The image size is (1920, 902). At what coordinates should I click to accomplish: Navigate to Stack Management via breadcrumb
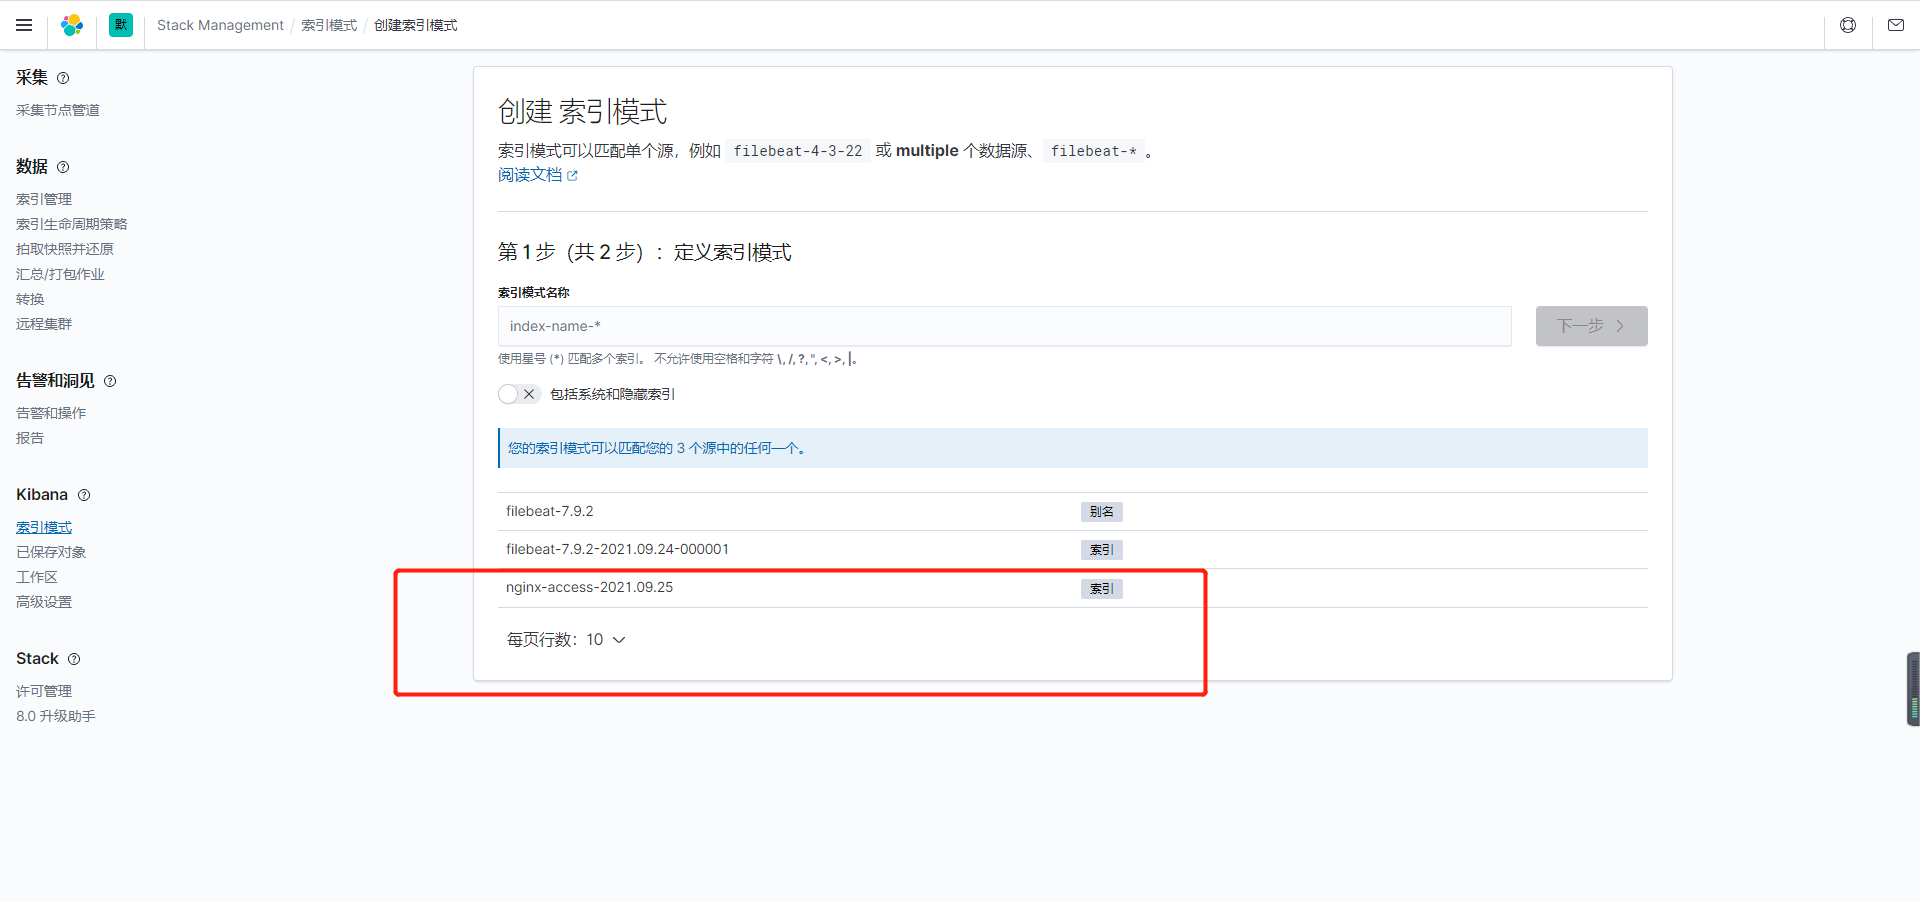click(x=220, y=25)
